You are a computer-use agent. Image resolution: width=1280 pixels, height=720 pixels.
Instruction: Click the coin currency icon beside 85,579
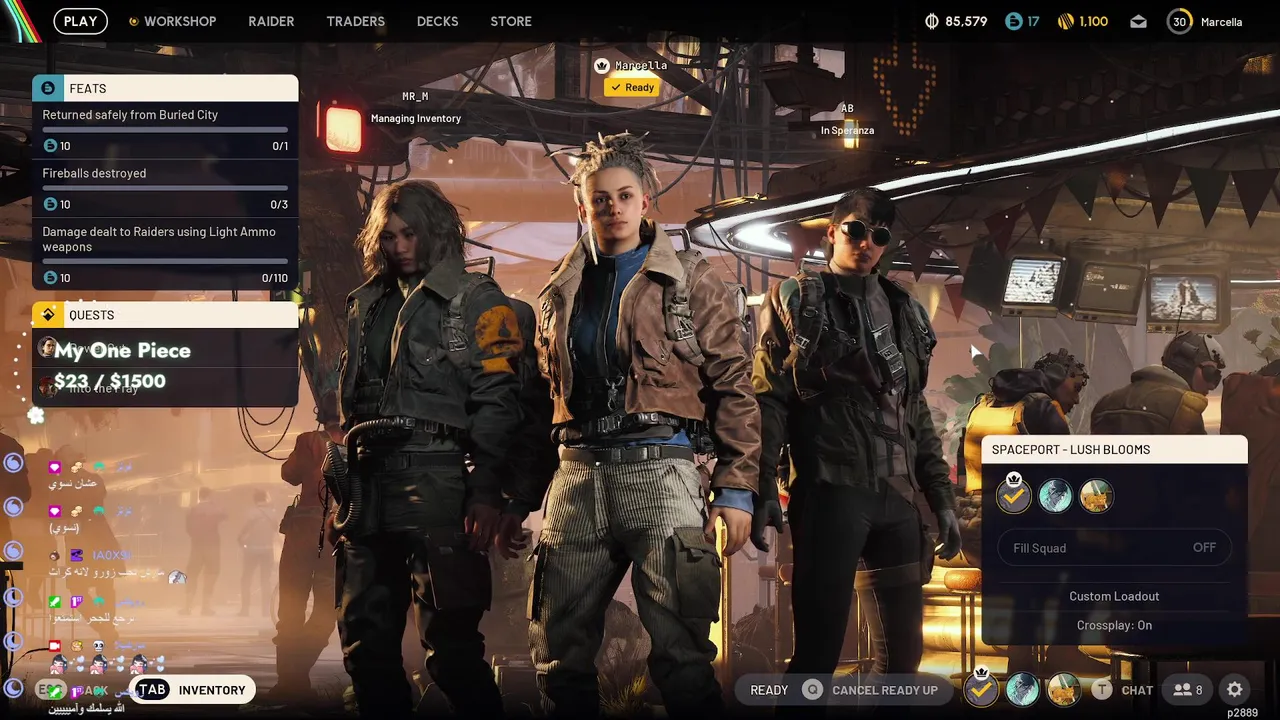click(x=932, y=21)
